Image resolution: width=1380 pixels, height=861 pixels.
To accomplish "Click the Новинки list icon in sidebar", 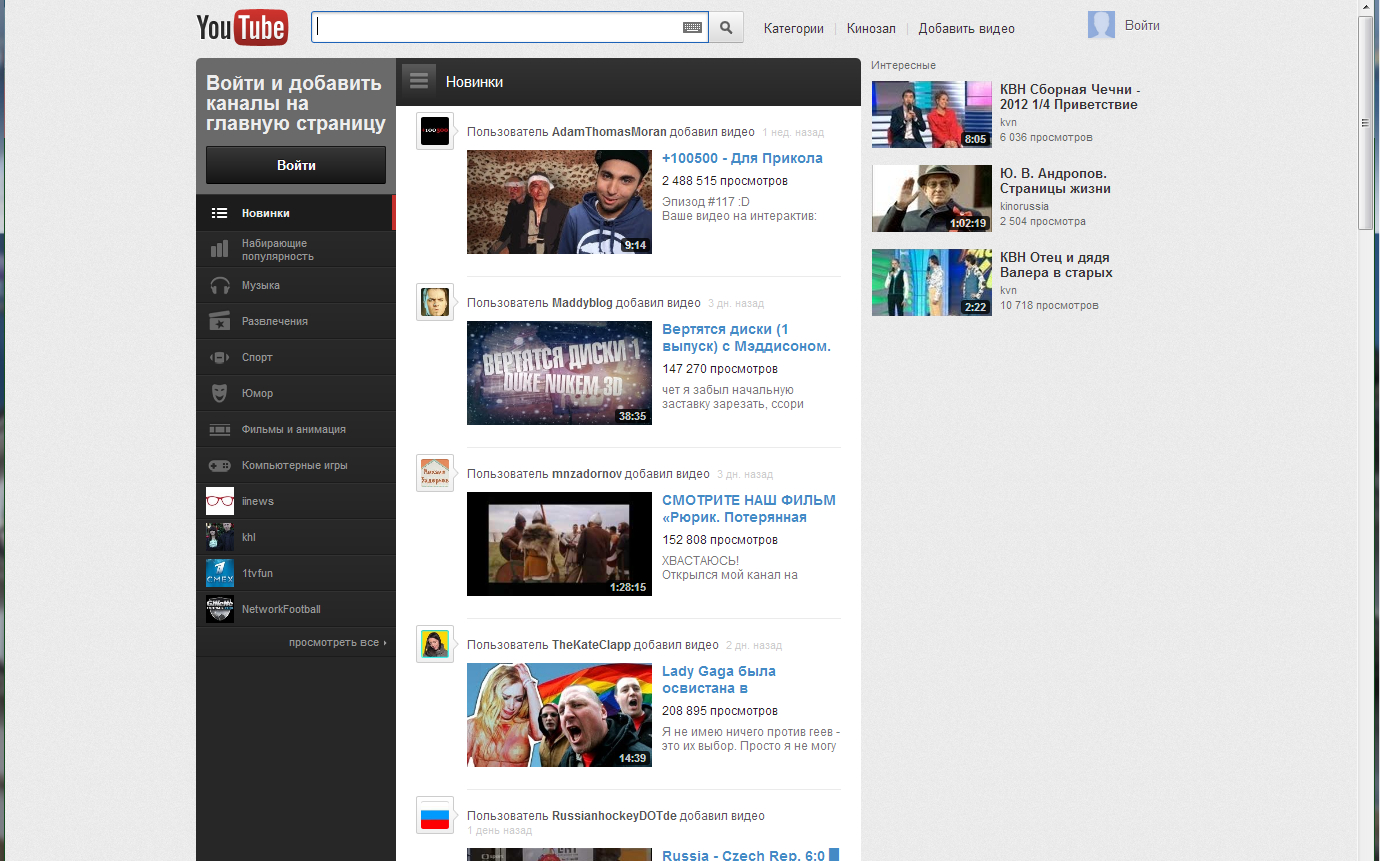I will pyautogui.click(x=219, y=213).
